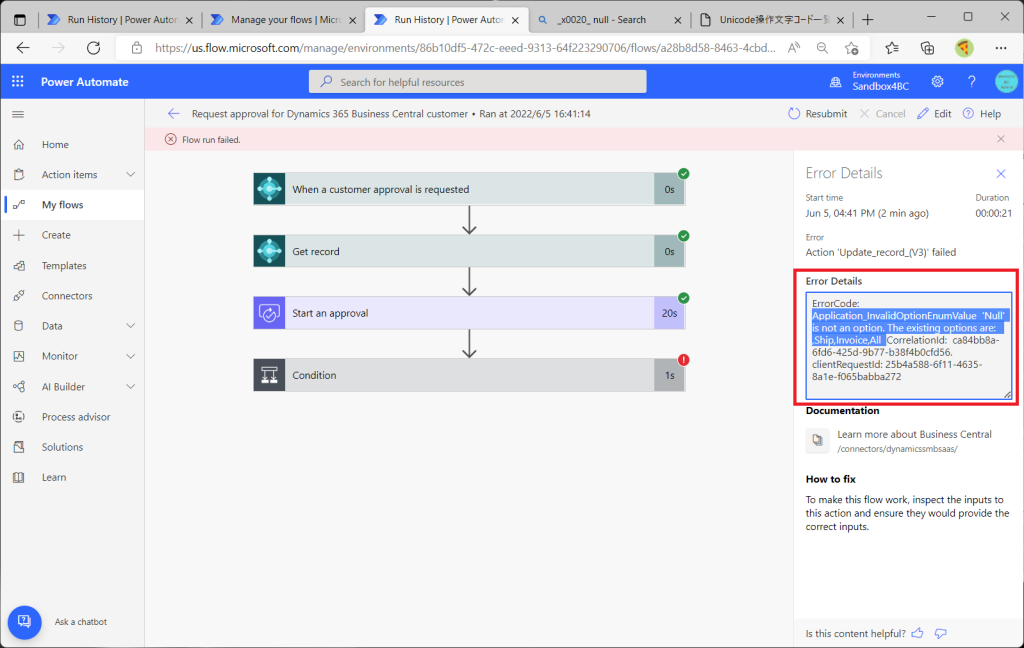Open a new browser tab
The width and height of the screenshot is (1024, 648).
[868, 20]
